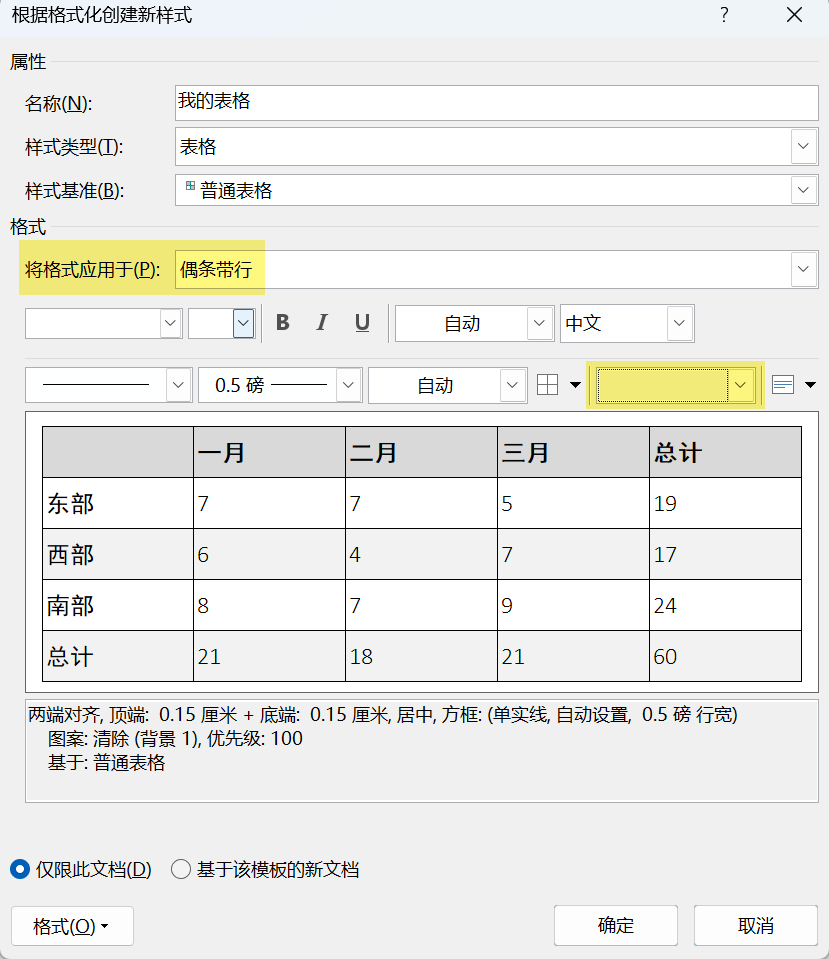Viewport: 829px width, 959px height.
Task: Open font name dropdown
Action: [x=171, y=324]
